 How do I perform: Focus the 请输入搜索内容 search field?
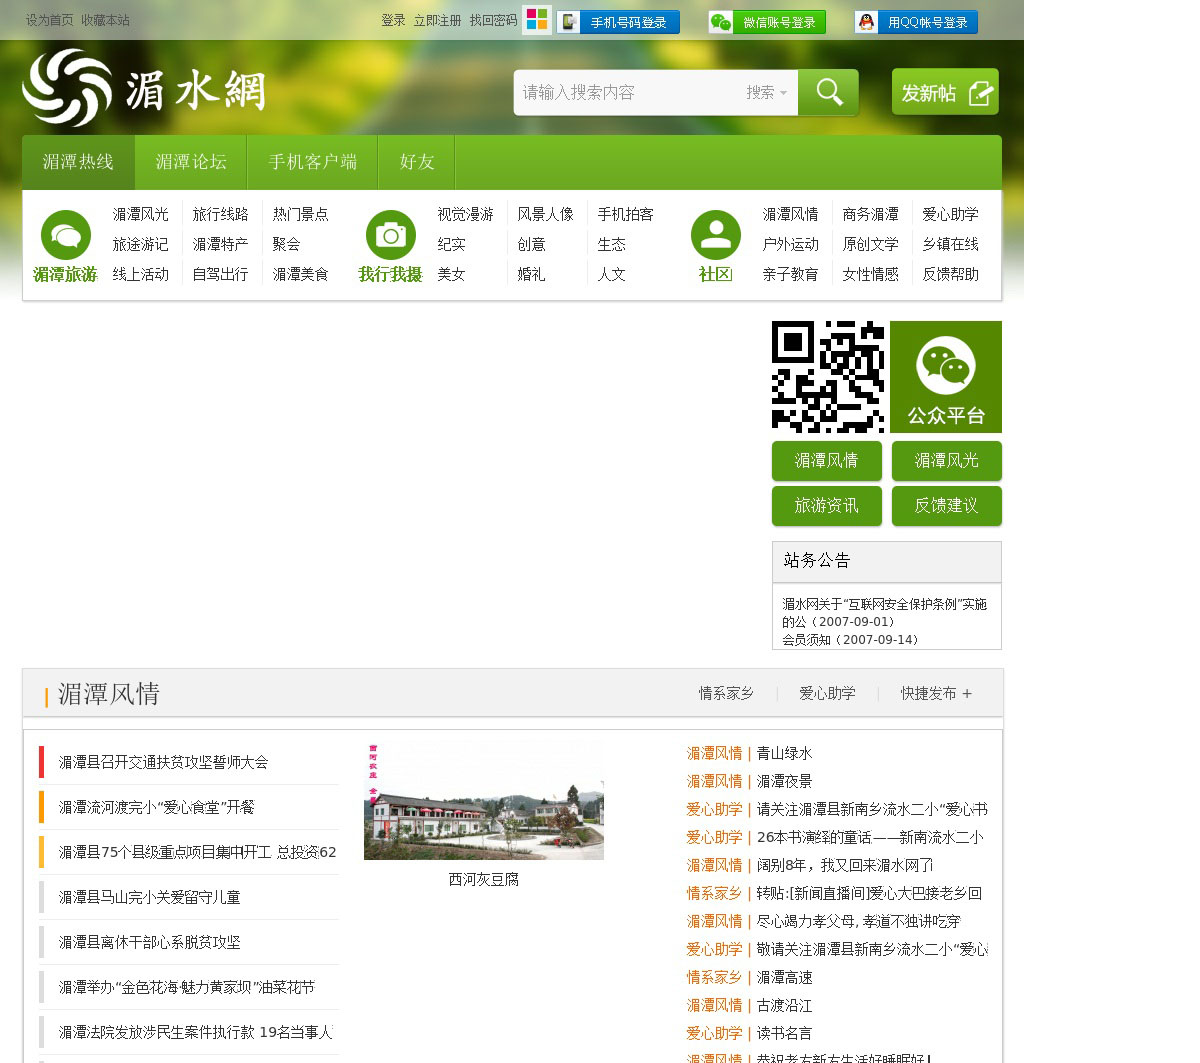pos(625,92)
